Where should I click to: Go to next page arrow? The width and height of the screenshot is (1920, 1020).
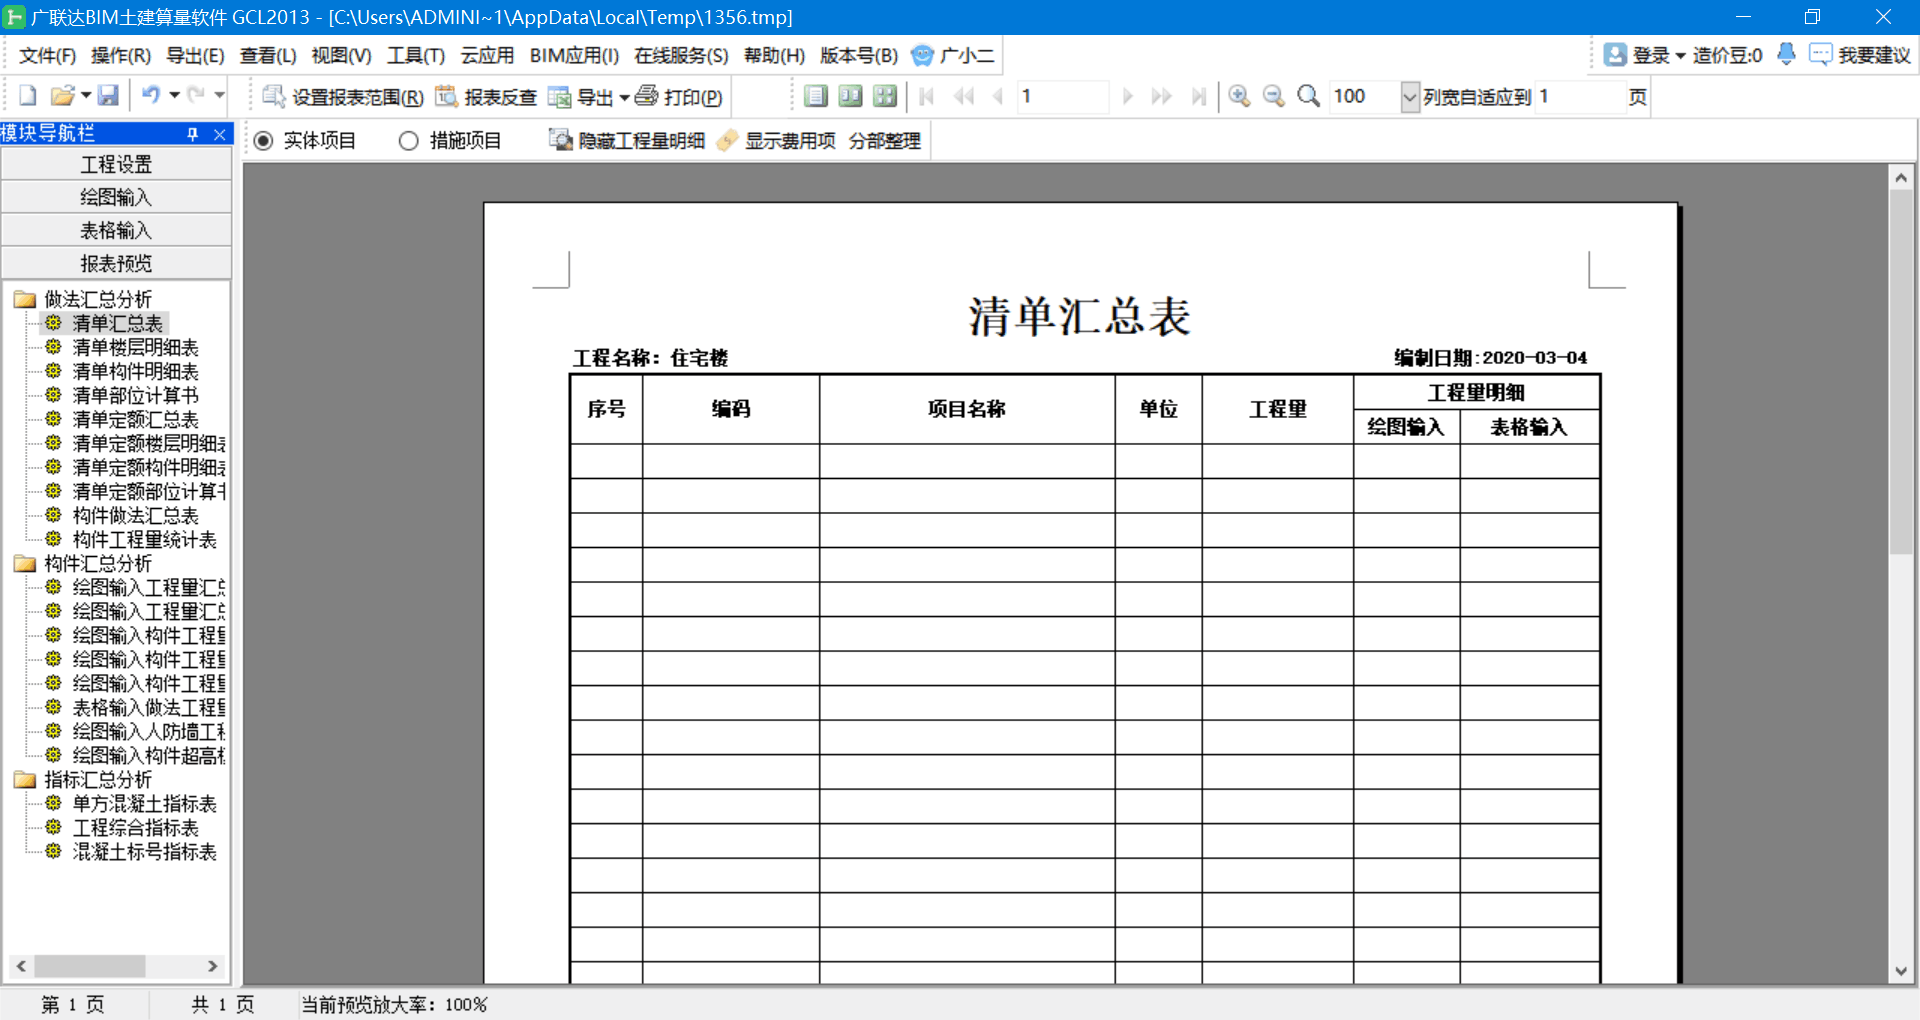pyautogui.click(x=1127, y=96)
